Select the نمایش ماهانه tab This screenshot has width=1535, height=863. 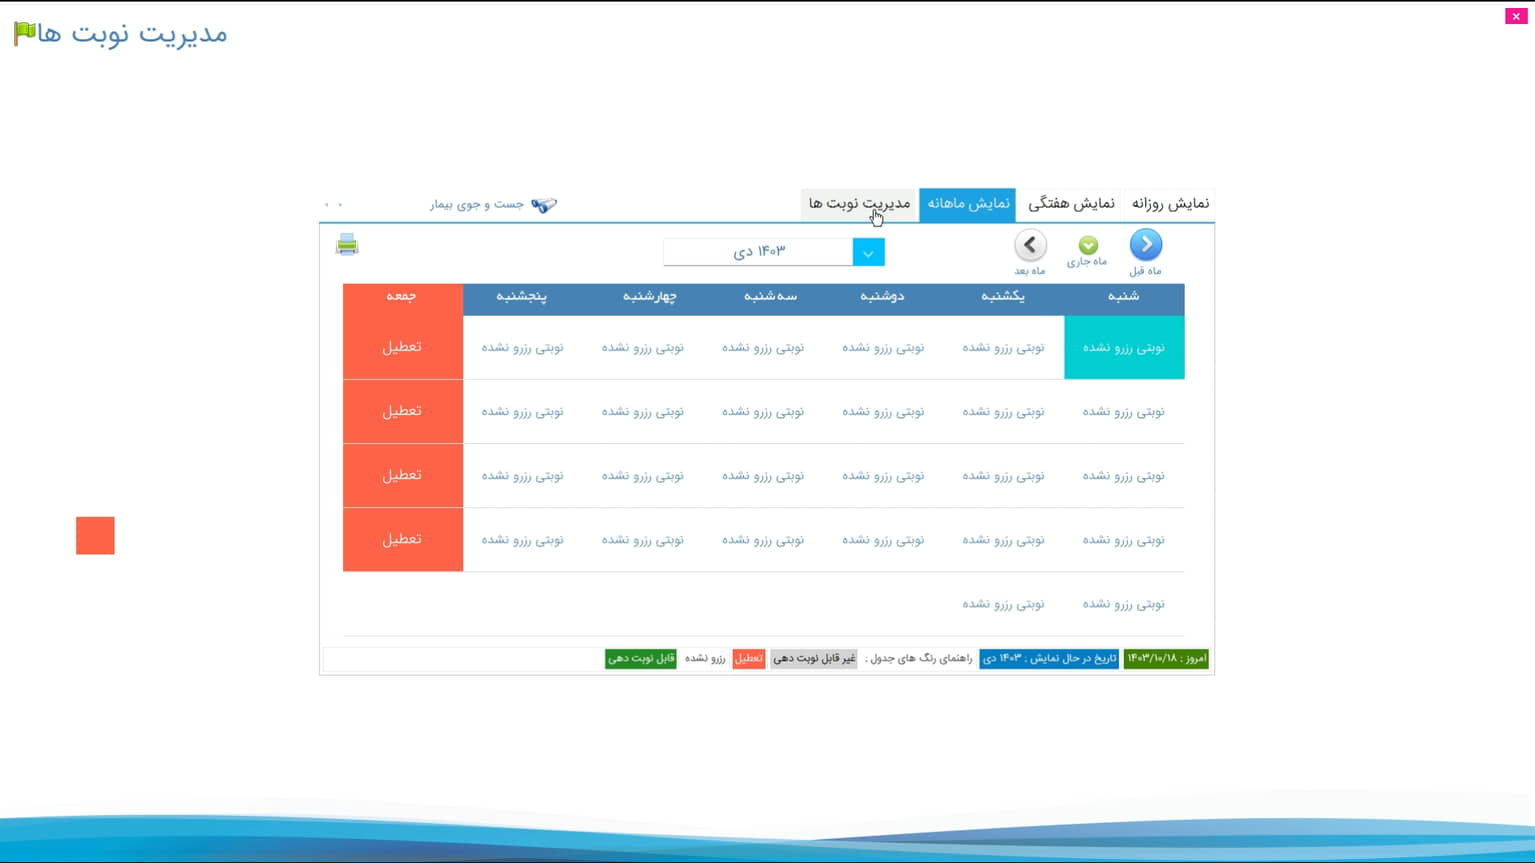(967, 204)
